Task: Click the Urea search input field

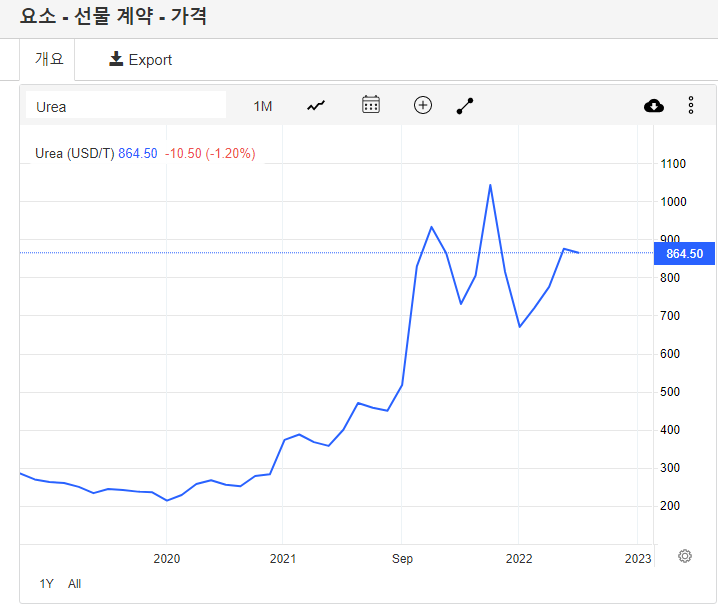Action: [x=126, y=105]
